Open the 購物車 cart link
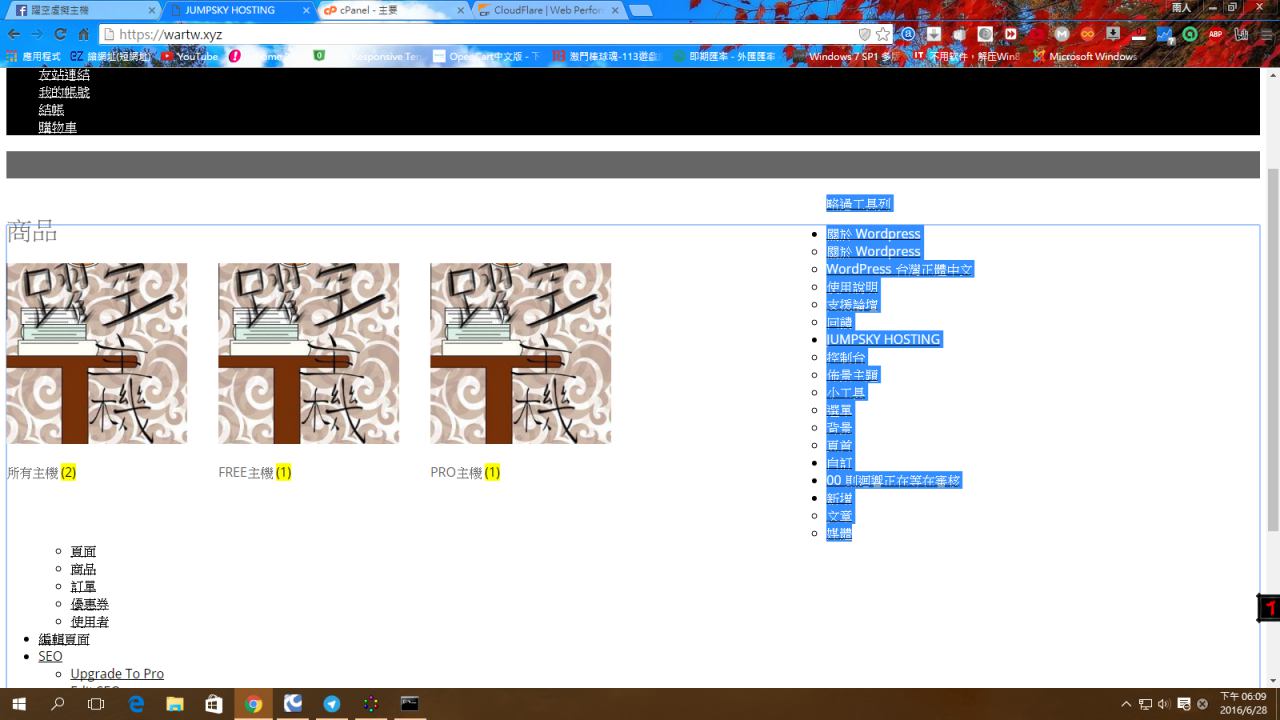Viewport: 1280px width, 720px height. click(x=58, y=127)
